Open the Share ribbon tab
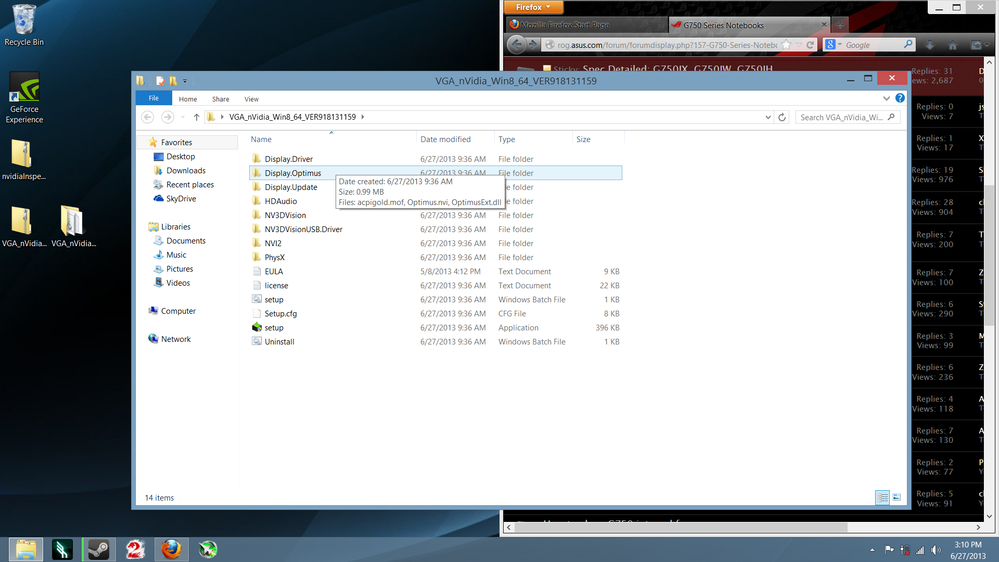The image size is (999, 562). 220,99
